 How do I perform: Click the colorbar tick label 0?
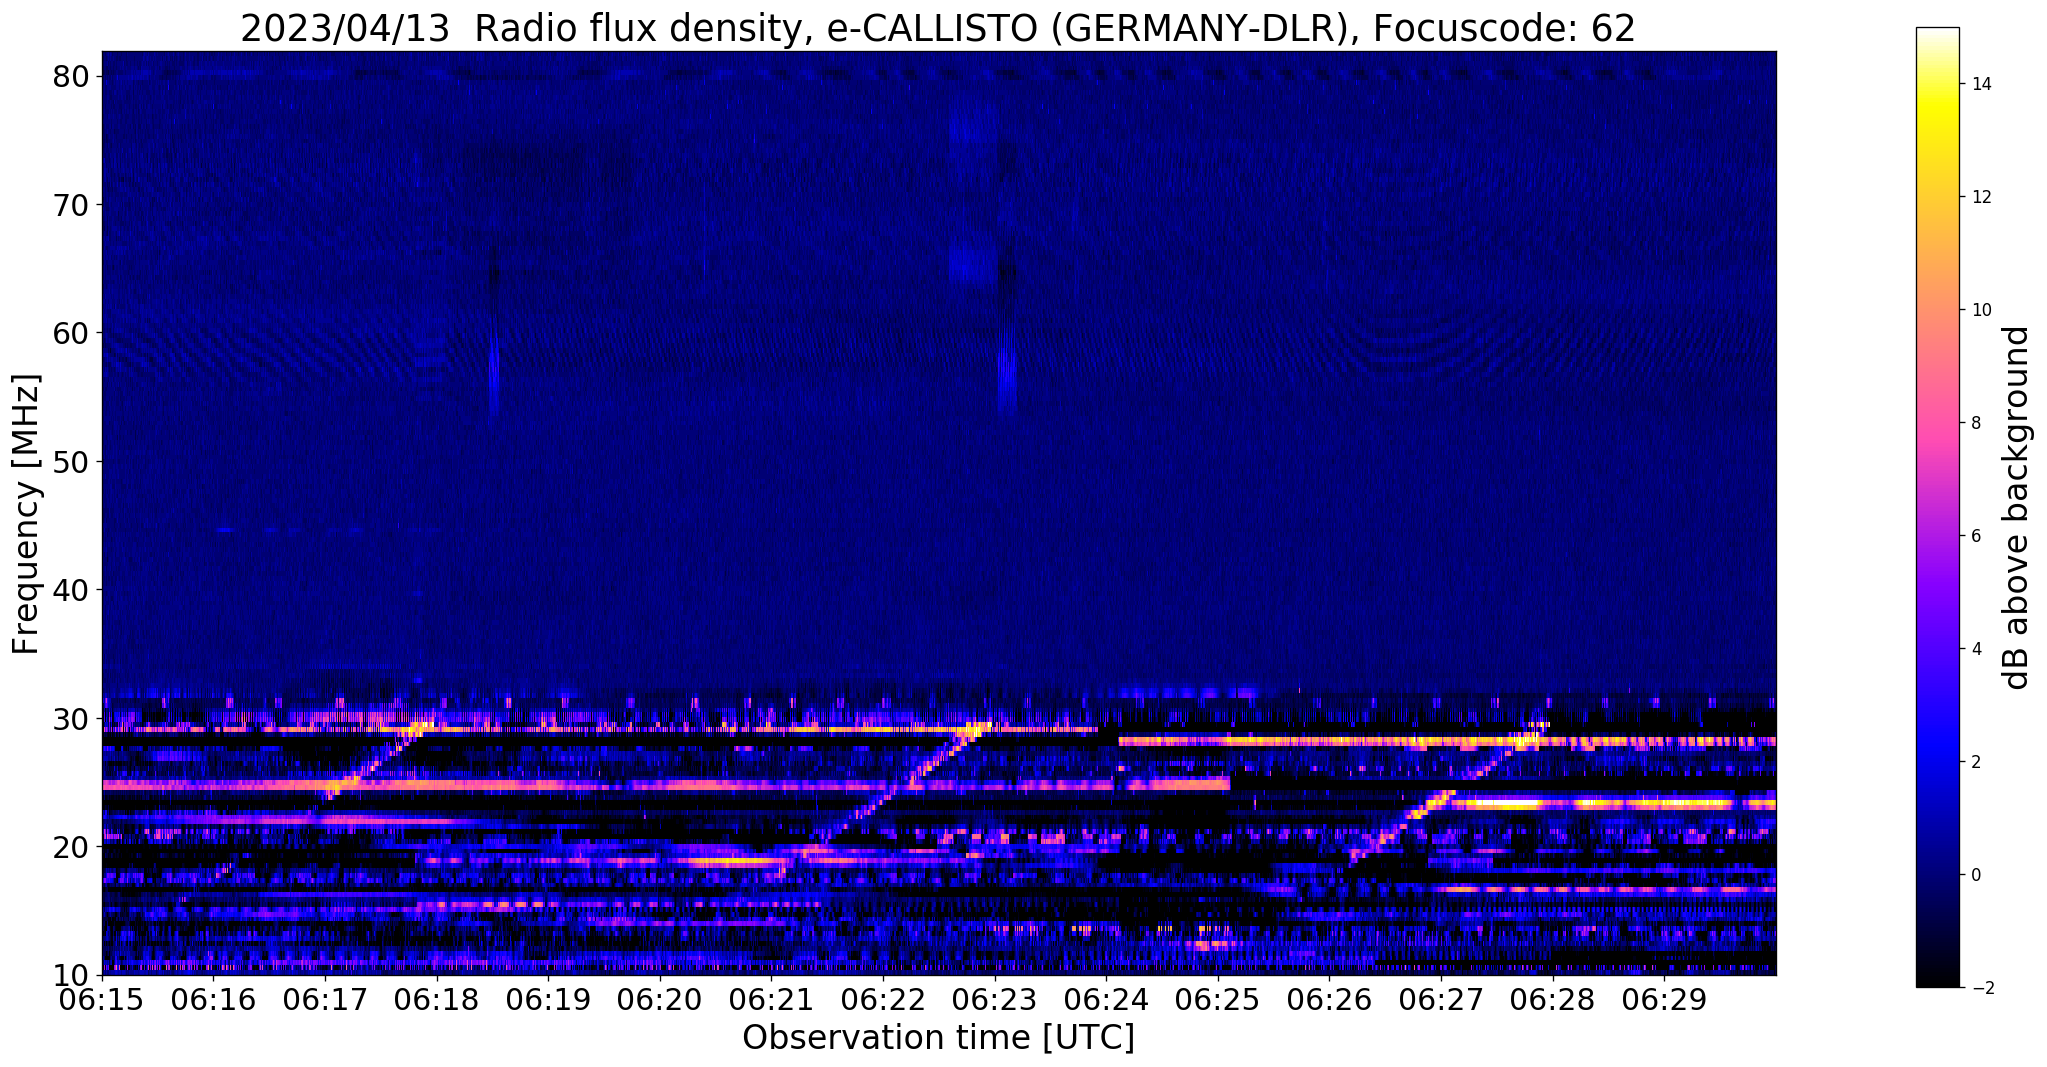pos(1975,875)
